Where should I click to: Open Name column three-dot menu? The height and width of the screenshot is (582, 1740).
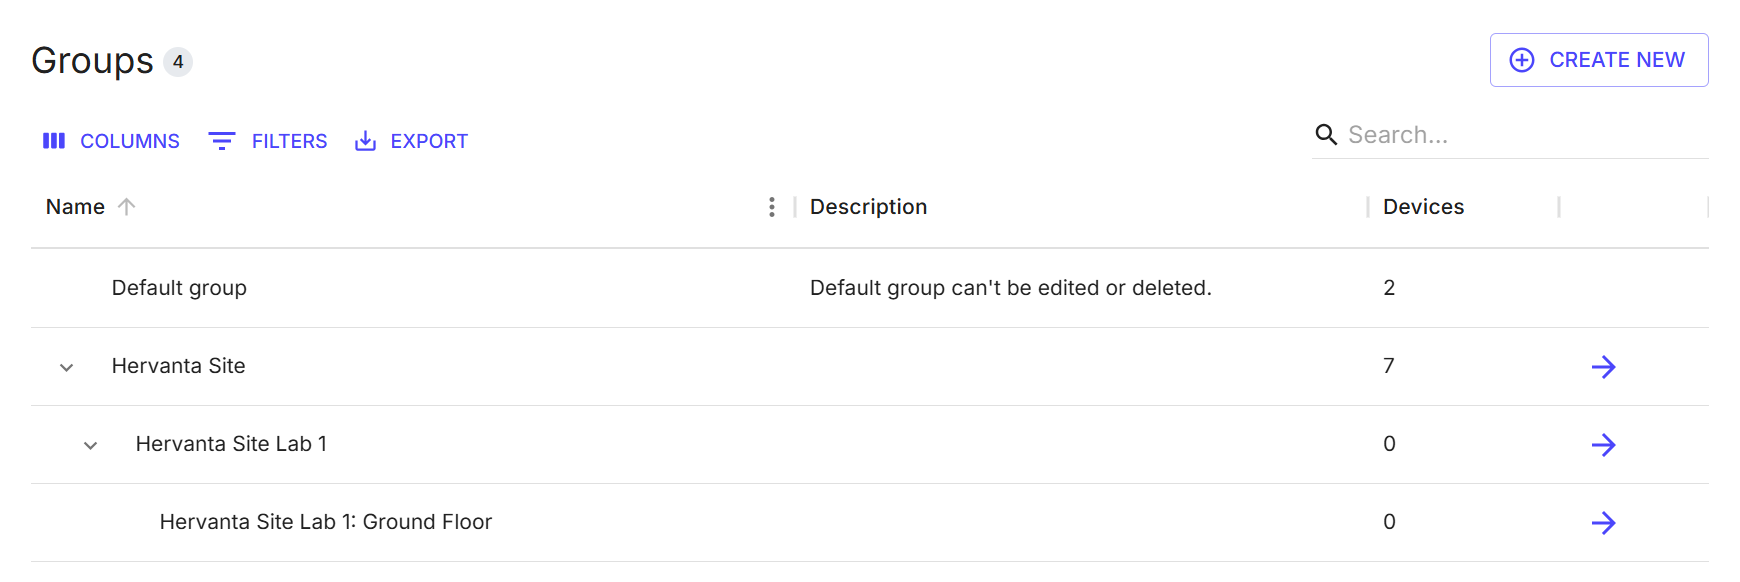point(772,207)
